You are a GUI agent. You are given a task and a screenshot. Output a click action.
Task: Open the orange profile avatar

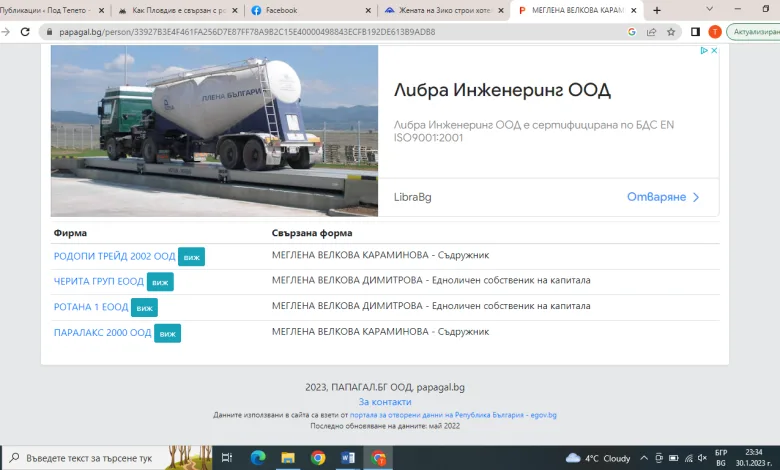click(x=715, y=32)
